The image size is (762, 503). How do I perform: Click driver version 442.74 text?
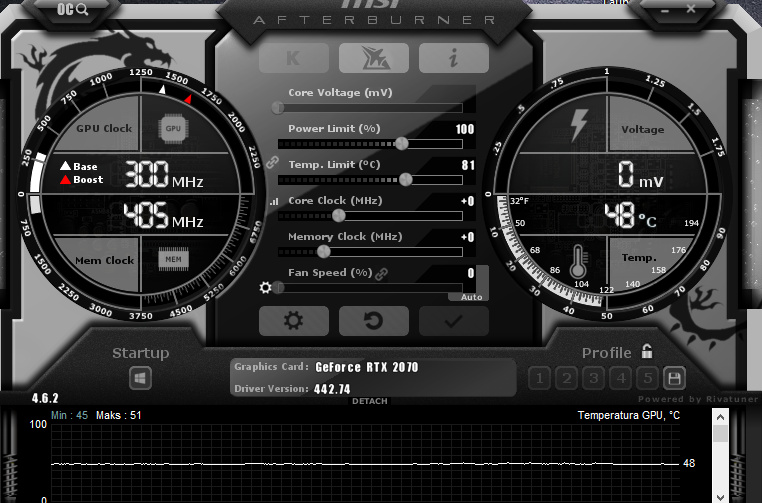pyautogui.click(x=332, y=389)
